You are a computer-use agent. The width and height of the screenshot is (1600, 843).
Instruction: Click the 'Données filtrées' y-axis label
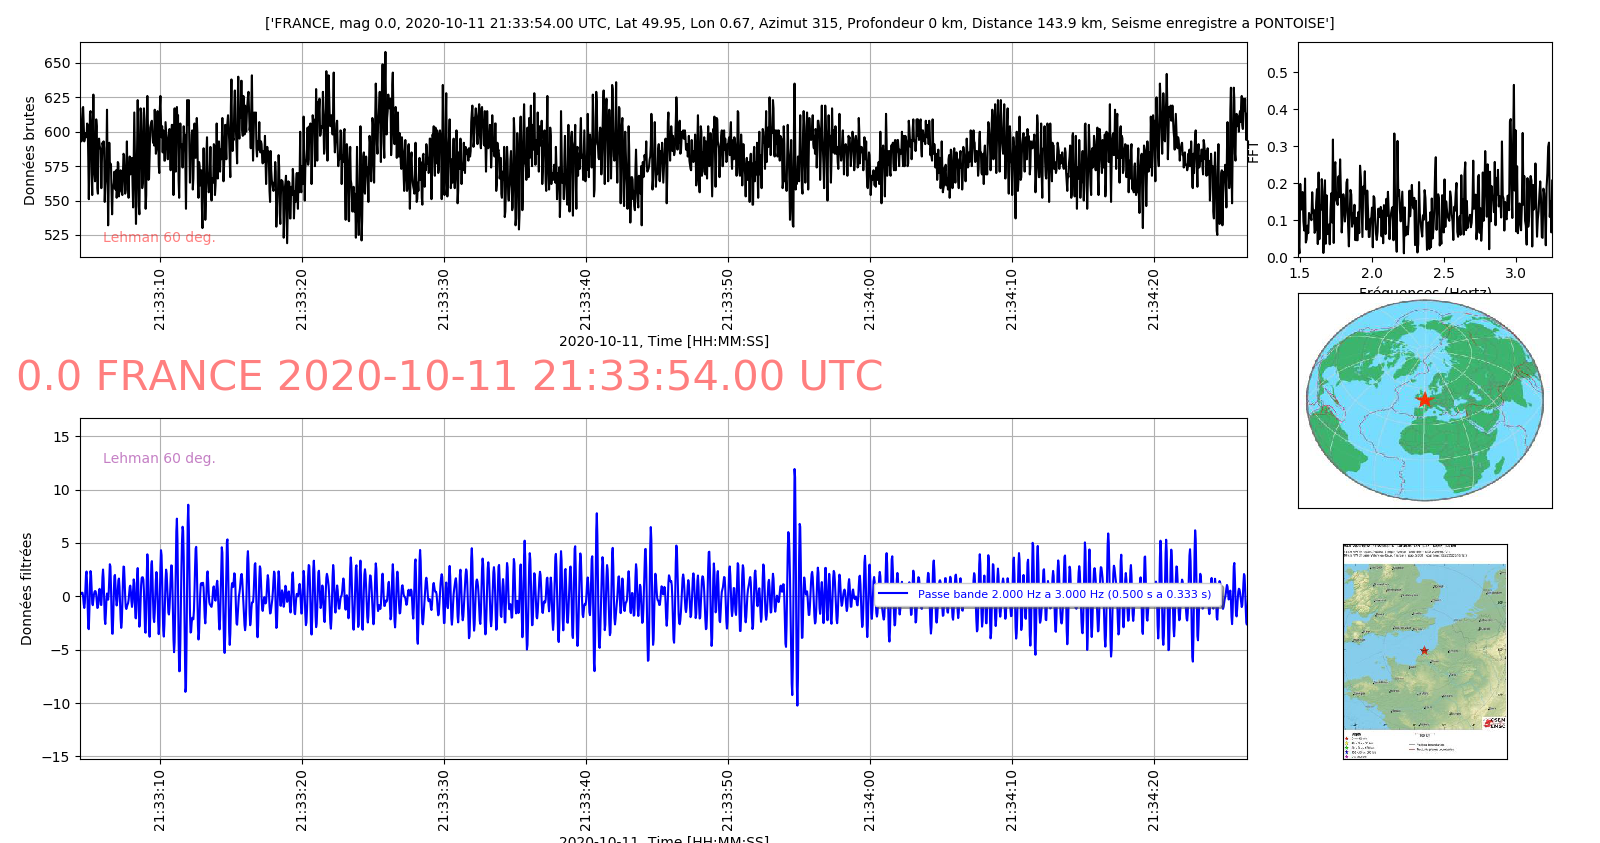tap(27, 588)
